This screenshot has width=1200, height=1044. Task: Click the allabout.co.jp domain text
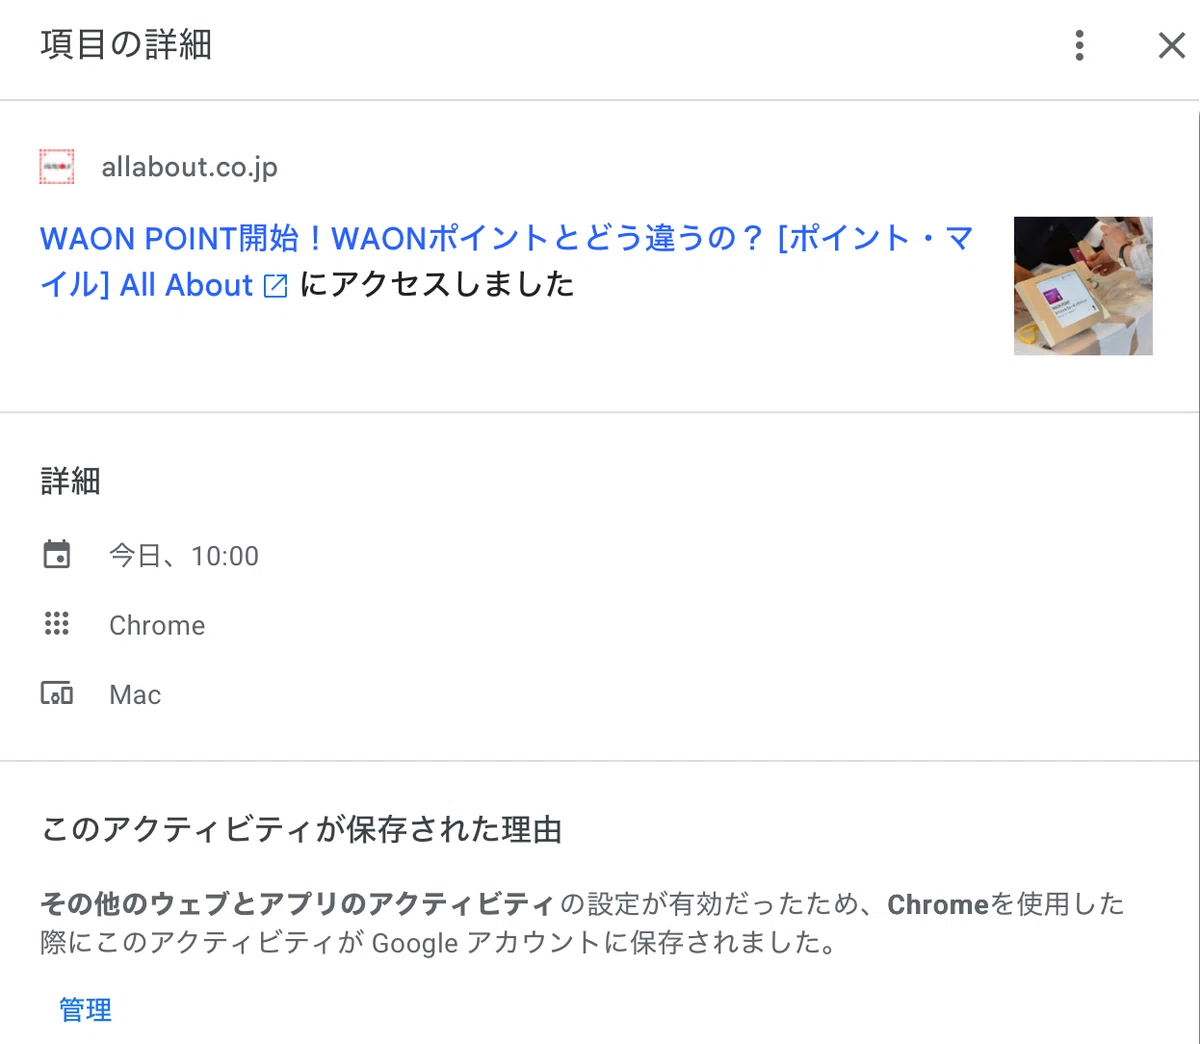point(189,167)
